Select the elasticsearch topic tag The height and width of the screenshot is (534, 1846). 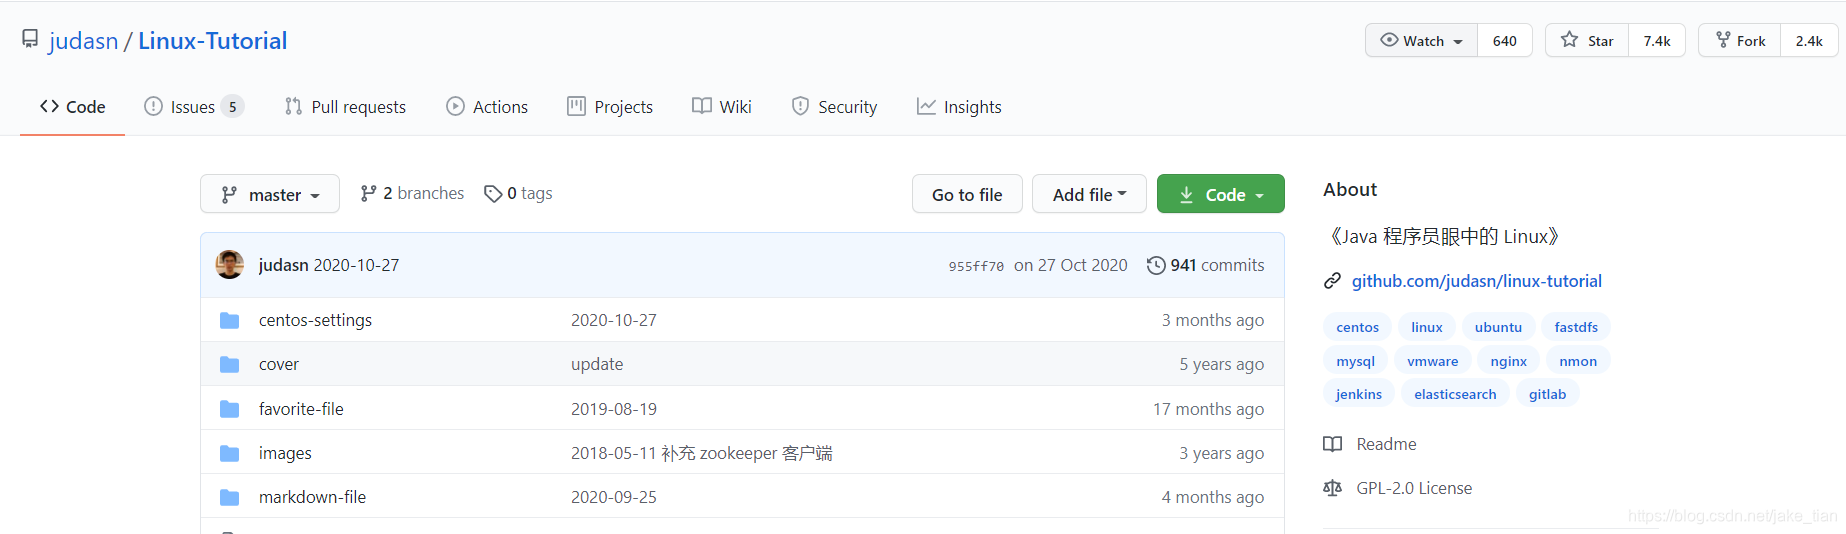1455,394
